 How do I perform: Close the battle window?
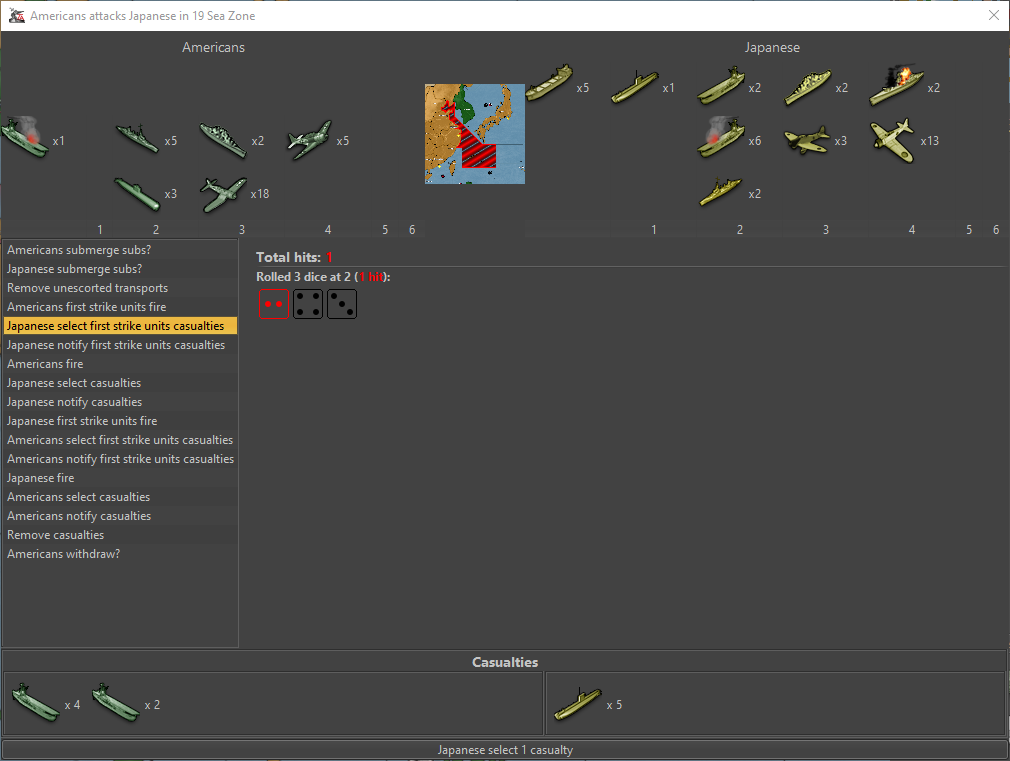993,15
